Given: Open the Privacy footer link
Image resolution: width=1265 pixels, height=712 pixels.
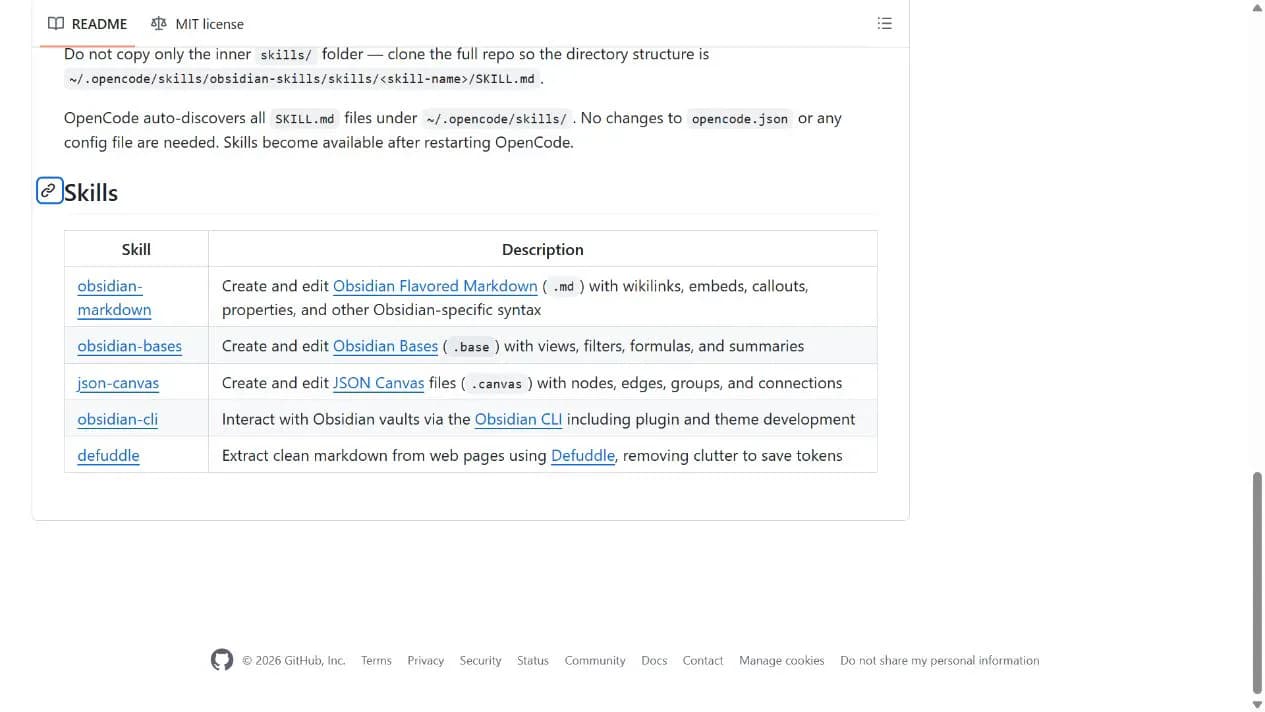Looking at the screenshot, I should point(425,660).
